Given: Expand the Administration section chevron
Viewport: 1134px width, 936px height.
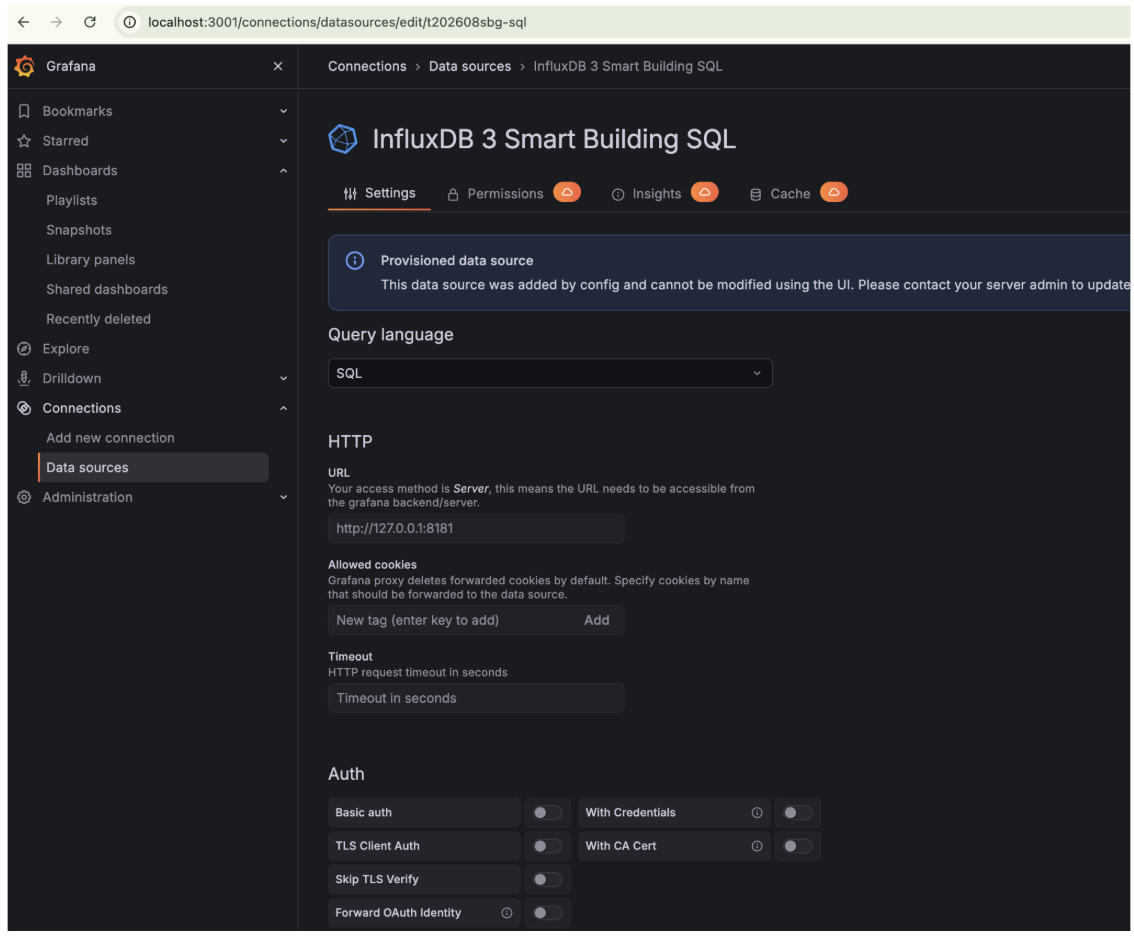Looking at the screenshot, I should 284,497.
